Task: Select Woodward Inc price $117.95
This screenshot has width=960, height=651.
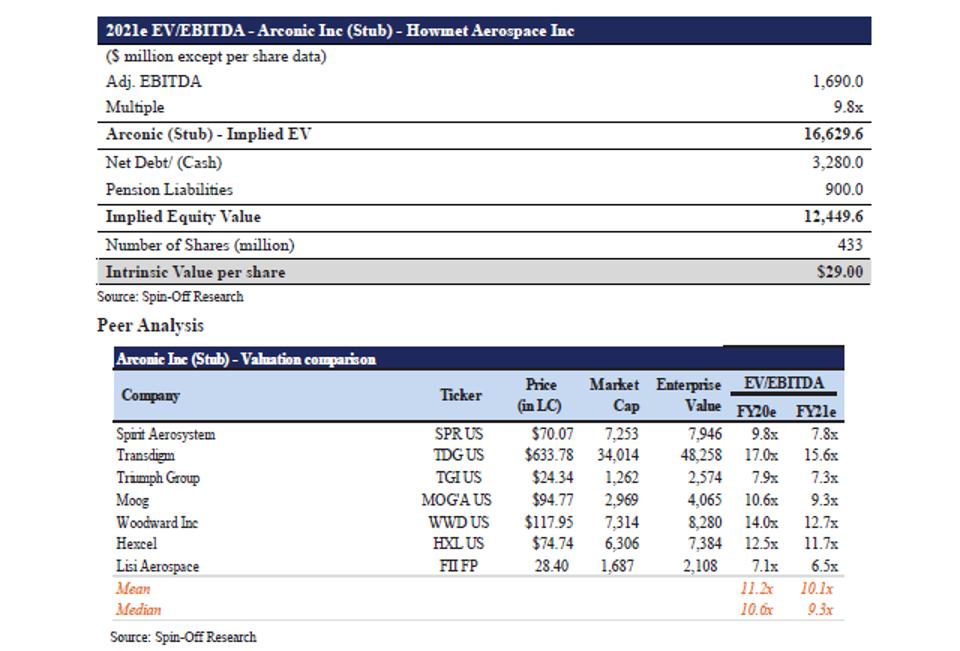Action: tap(549, 522)
